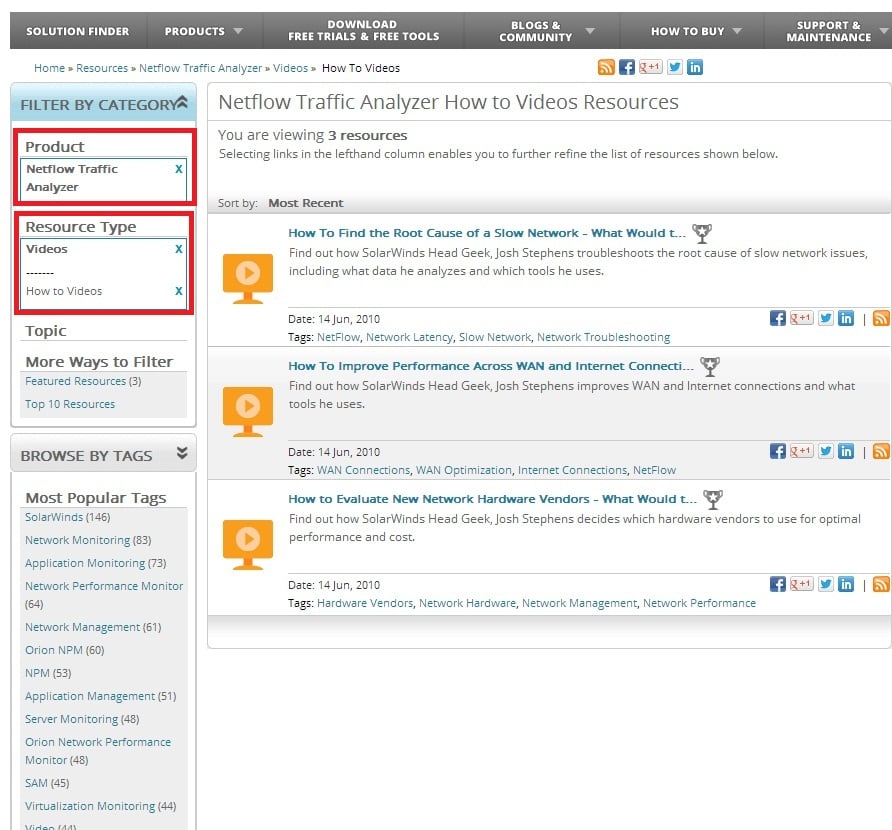The width and height of the screenshot is (892, 830).
Task: Open RSS feed for WAN performance video
Action: 881,451
